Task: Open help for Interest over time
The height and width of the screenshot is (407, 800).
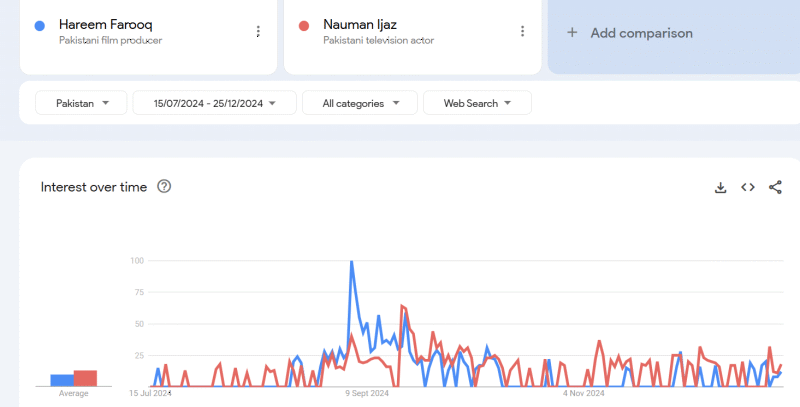Action: tap(164, 187)
